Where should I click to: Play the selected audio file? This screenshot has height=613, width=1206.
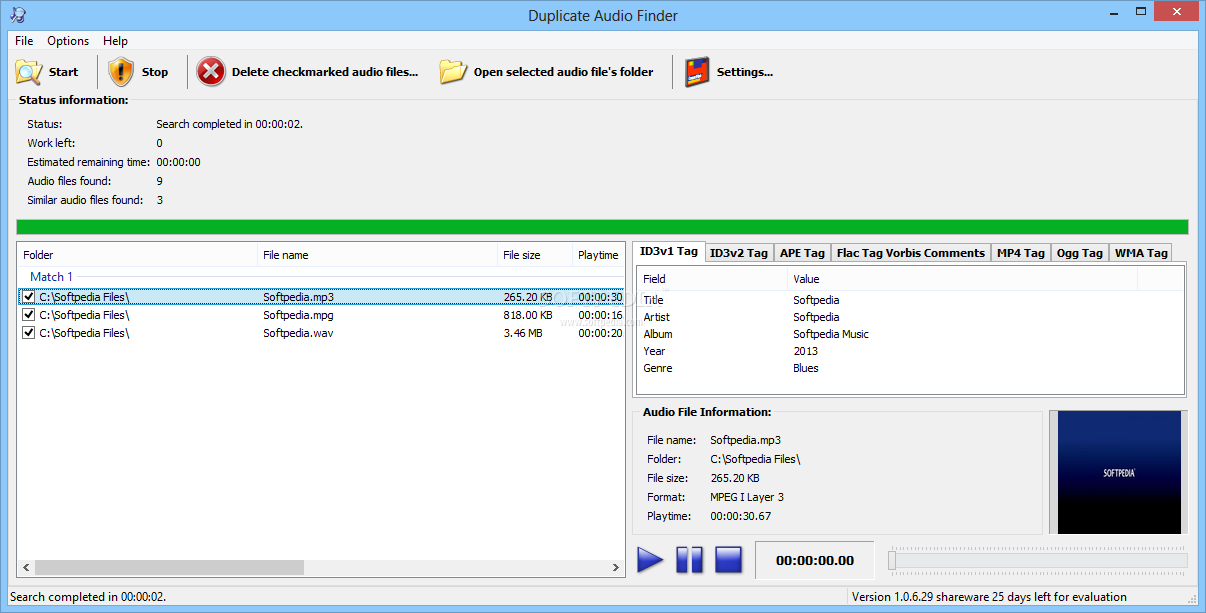pos(650,560)
